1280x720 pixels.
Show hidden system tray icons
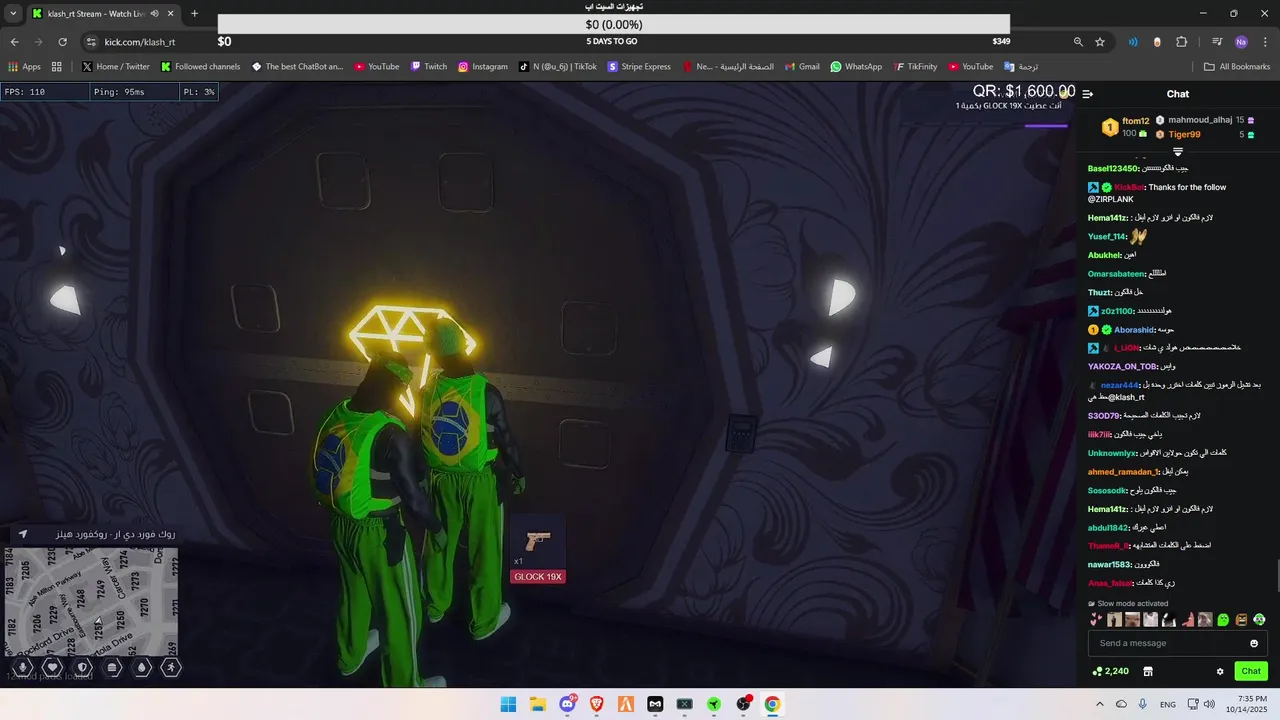tap(1100, 704)
